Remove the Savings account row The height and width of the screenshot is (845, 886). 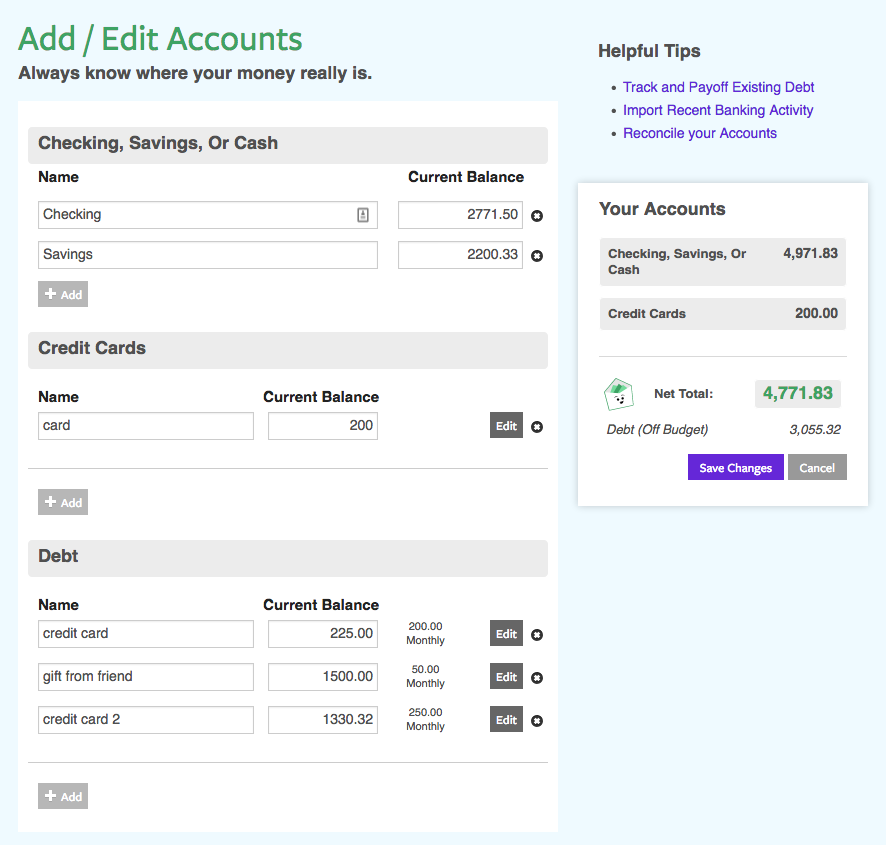click(537, 256)
